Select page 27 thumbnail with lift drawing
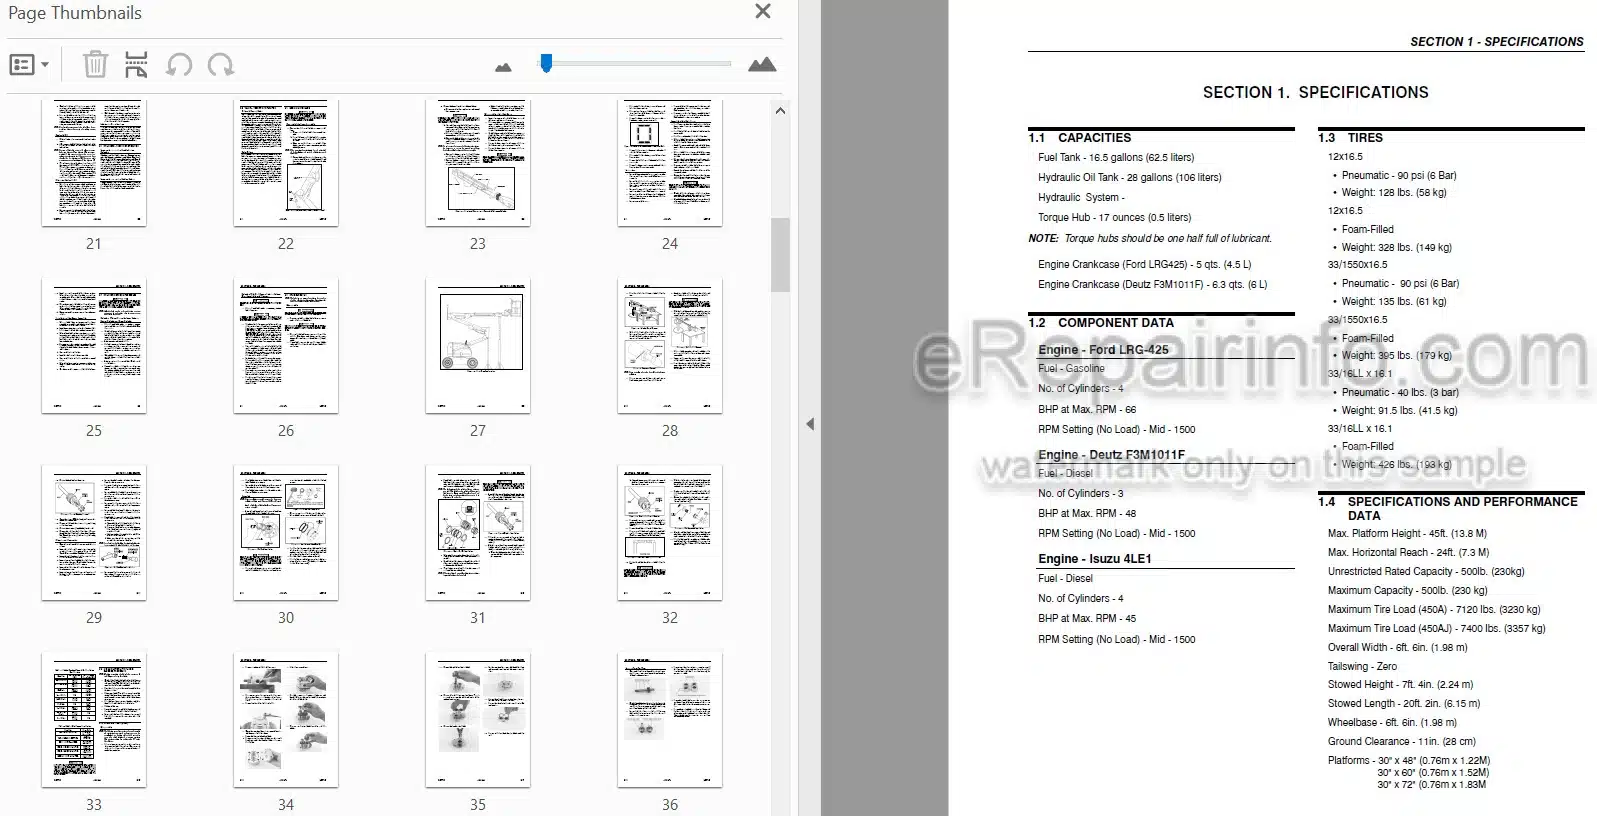 478,346
